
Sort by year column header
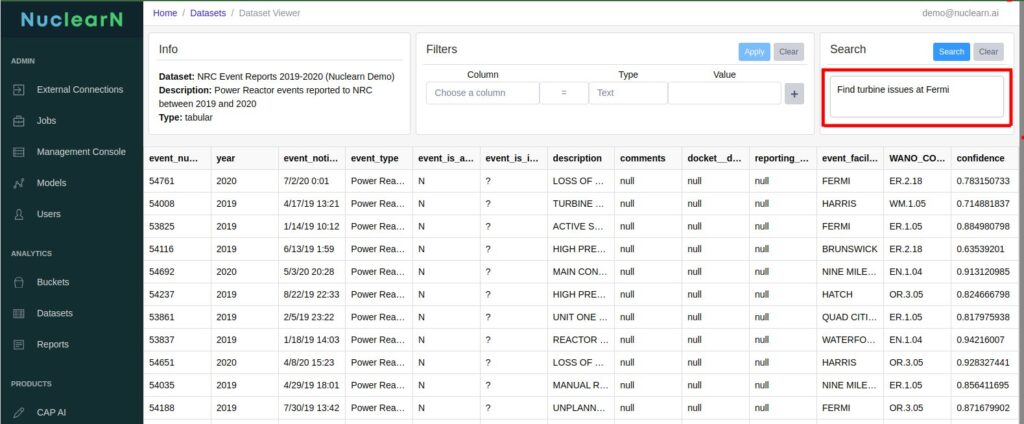(244, 158)
